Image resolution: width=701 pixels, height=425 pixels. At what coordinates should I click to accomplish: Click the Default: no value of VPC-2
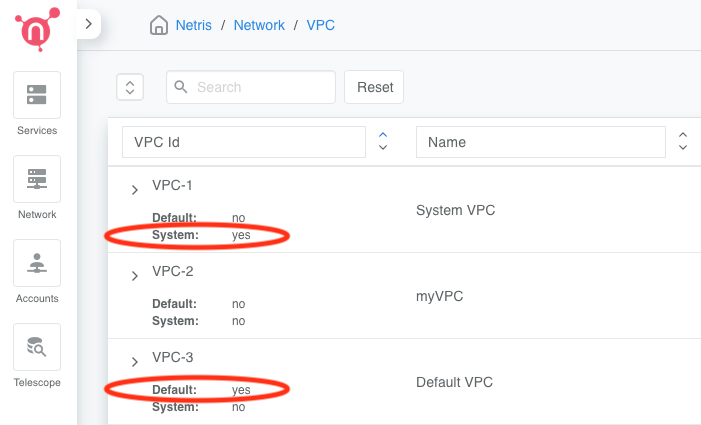238,304
